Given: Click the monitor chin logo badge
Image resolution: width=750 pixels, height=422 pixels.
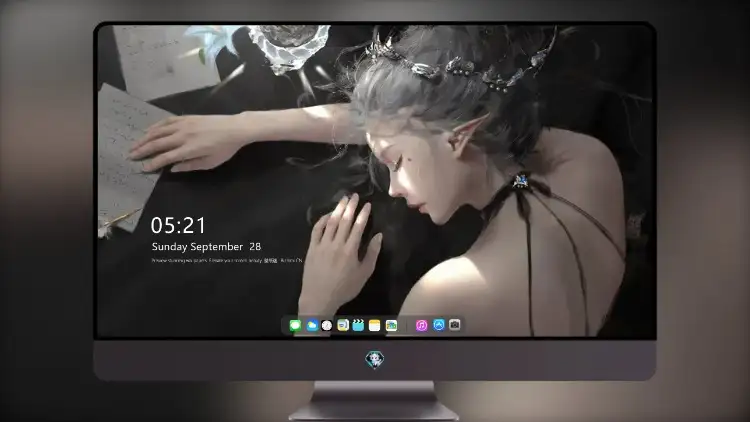Looking at the screenshot, I should coord(375,359).
